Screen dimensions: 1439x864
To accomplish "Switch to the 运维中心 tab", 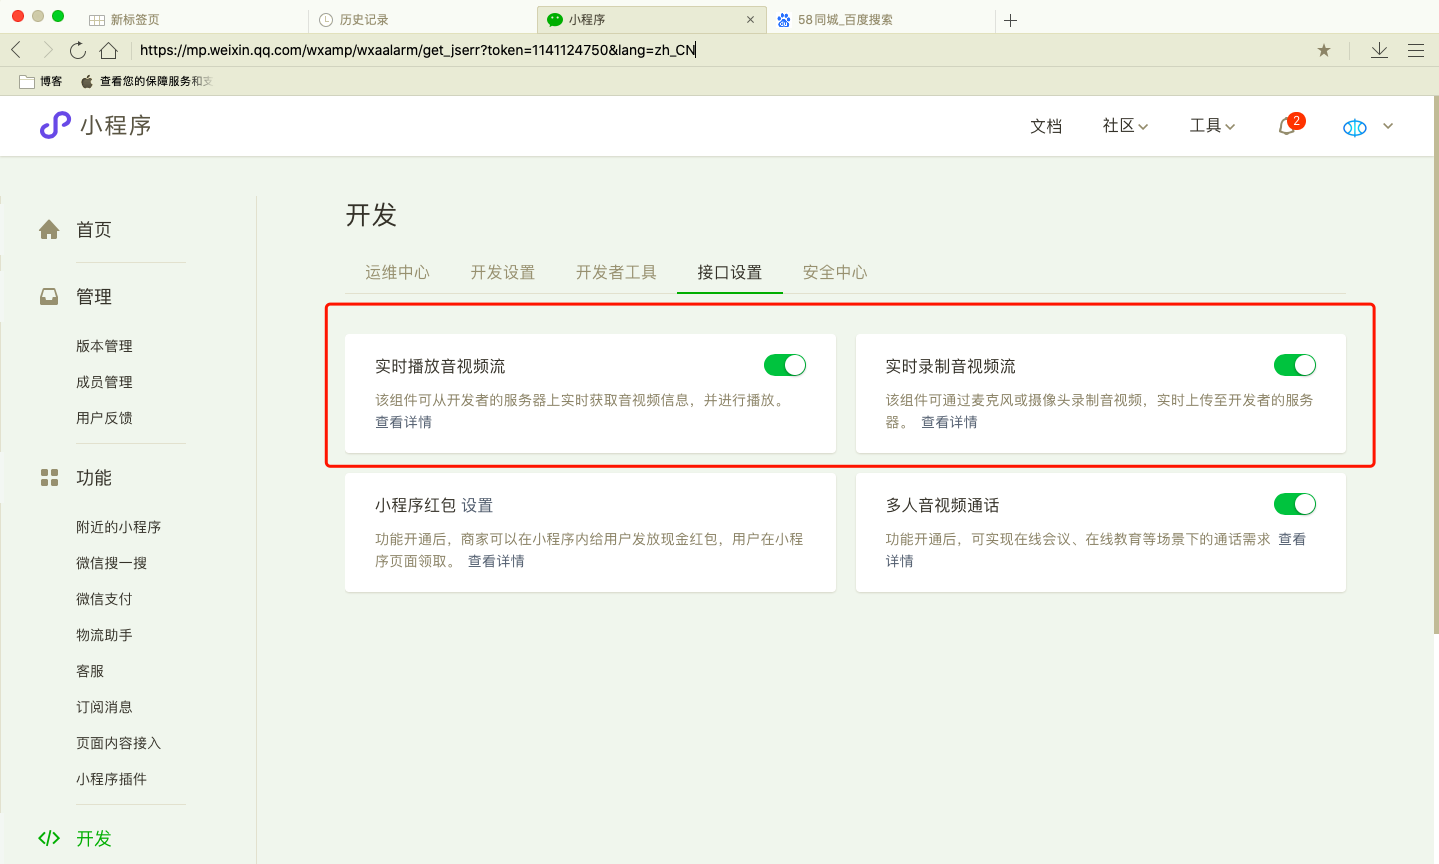I will [x=397, y=272].
